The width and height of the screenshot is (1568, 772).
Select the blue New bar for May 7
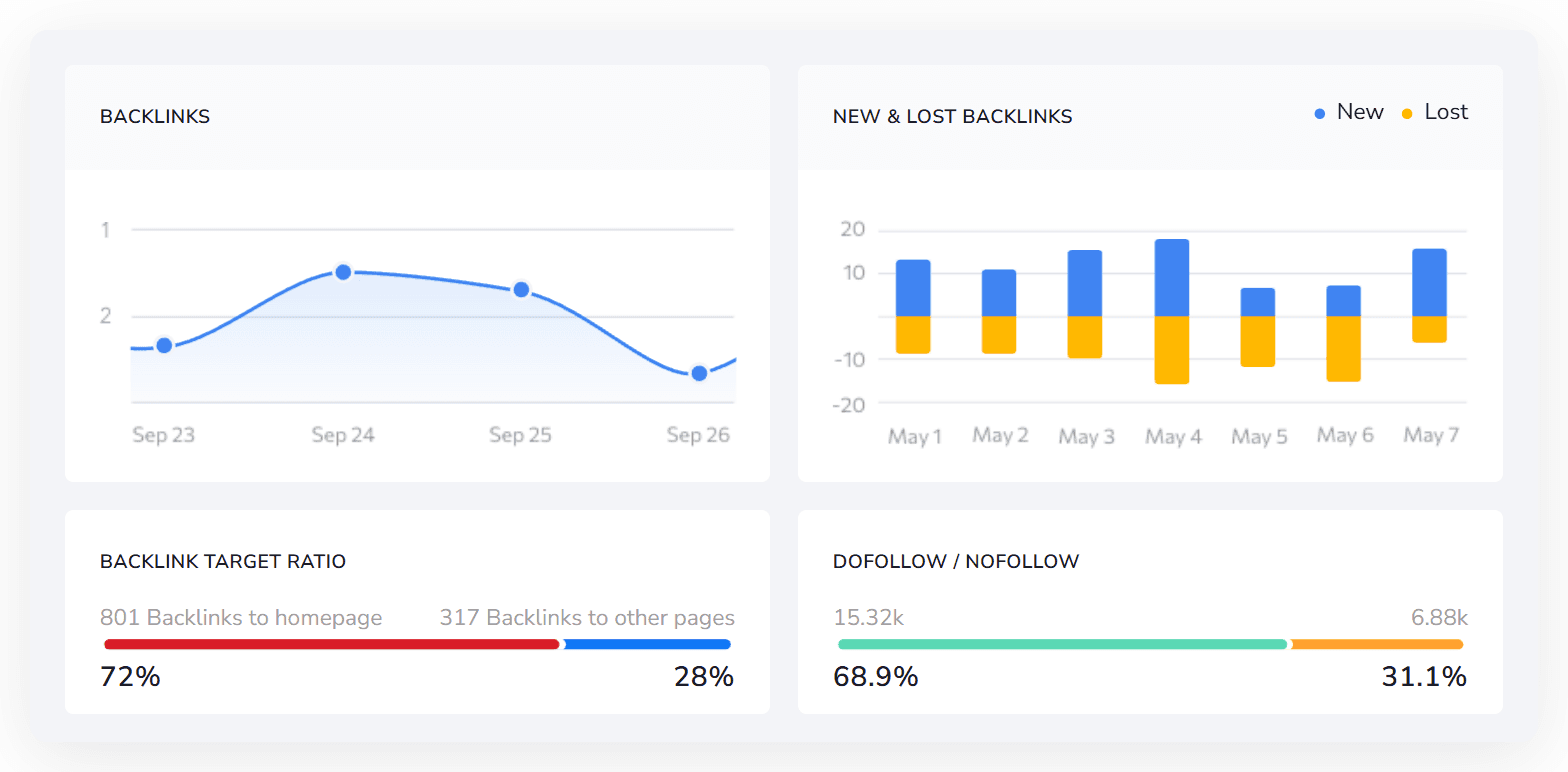(x=1430, y=282)
